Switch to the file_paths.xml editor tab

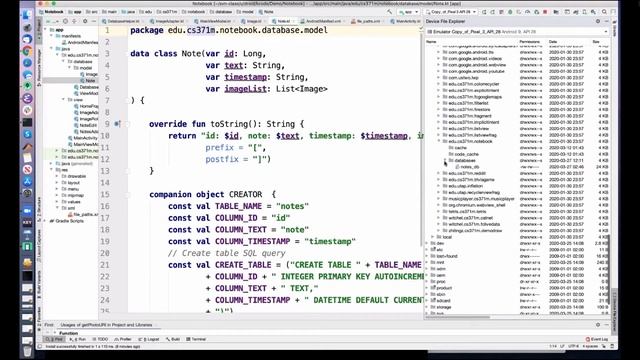pos(367,21)
